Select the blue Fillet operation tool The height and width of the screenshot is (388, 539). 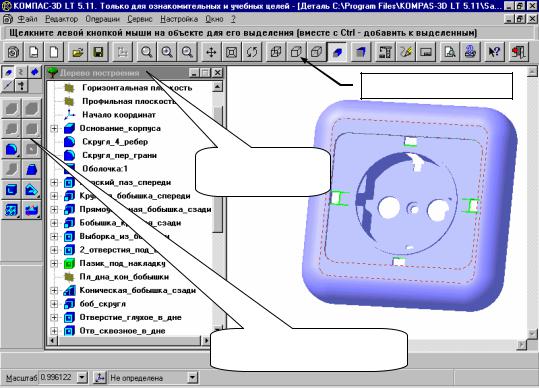pos(11,149)
